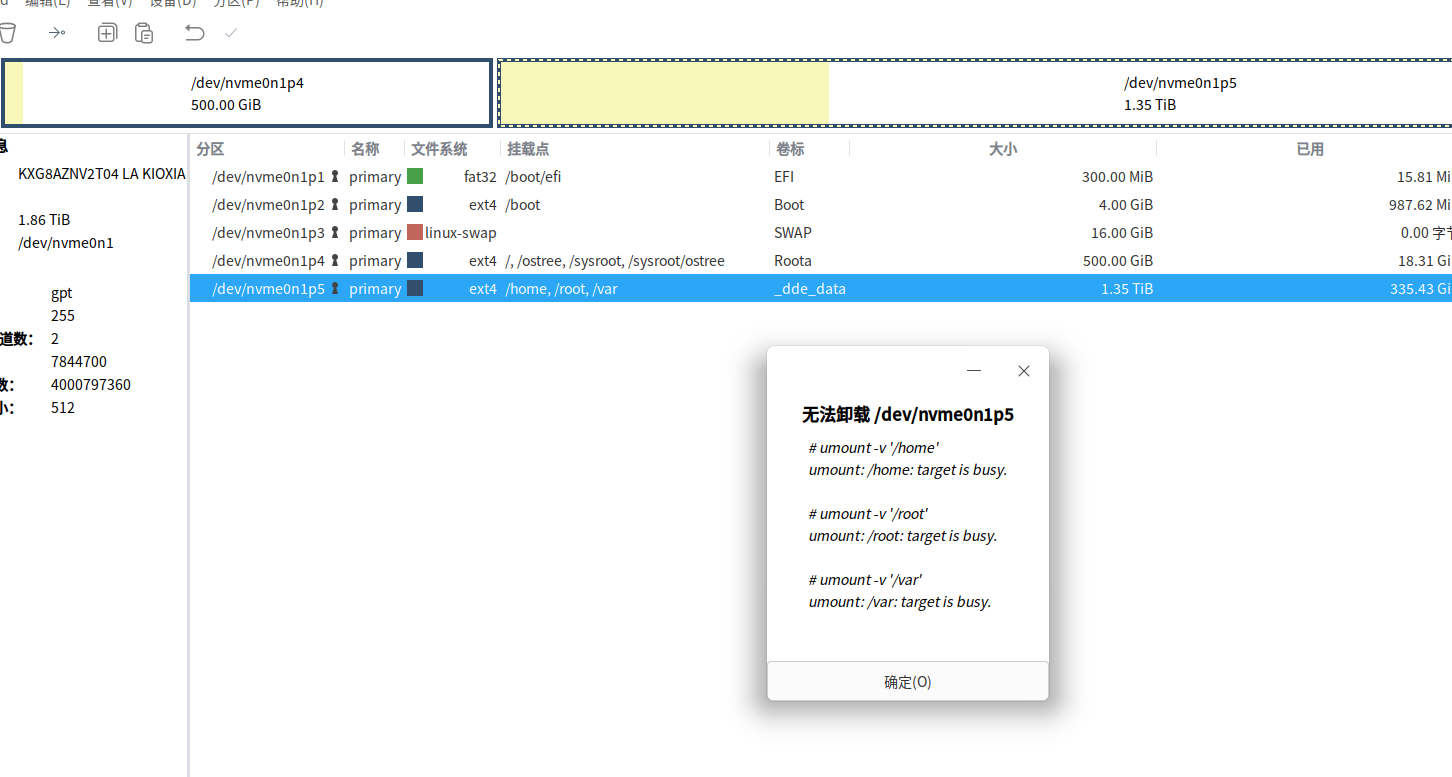1452x777 pixels.
Task: Click the 卷标 column header
Action: (789, 149)
